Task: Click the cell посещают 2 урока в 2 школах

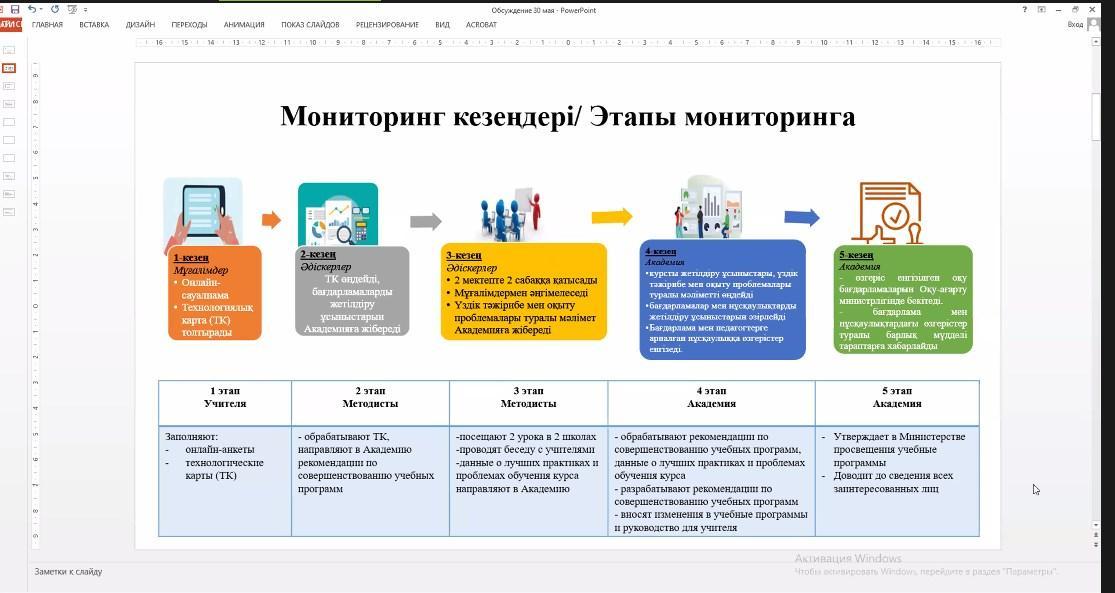Action: pos(528,481)
